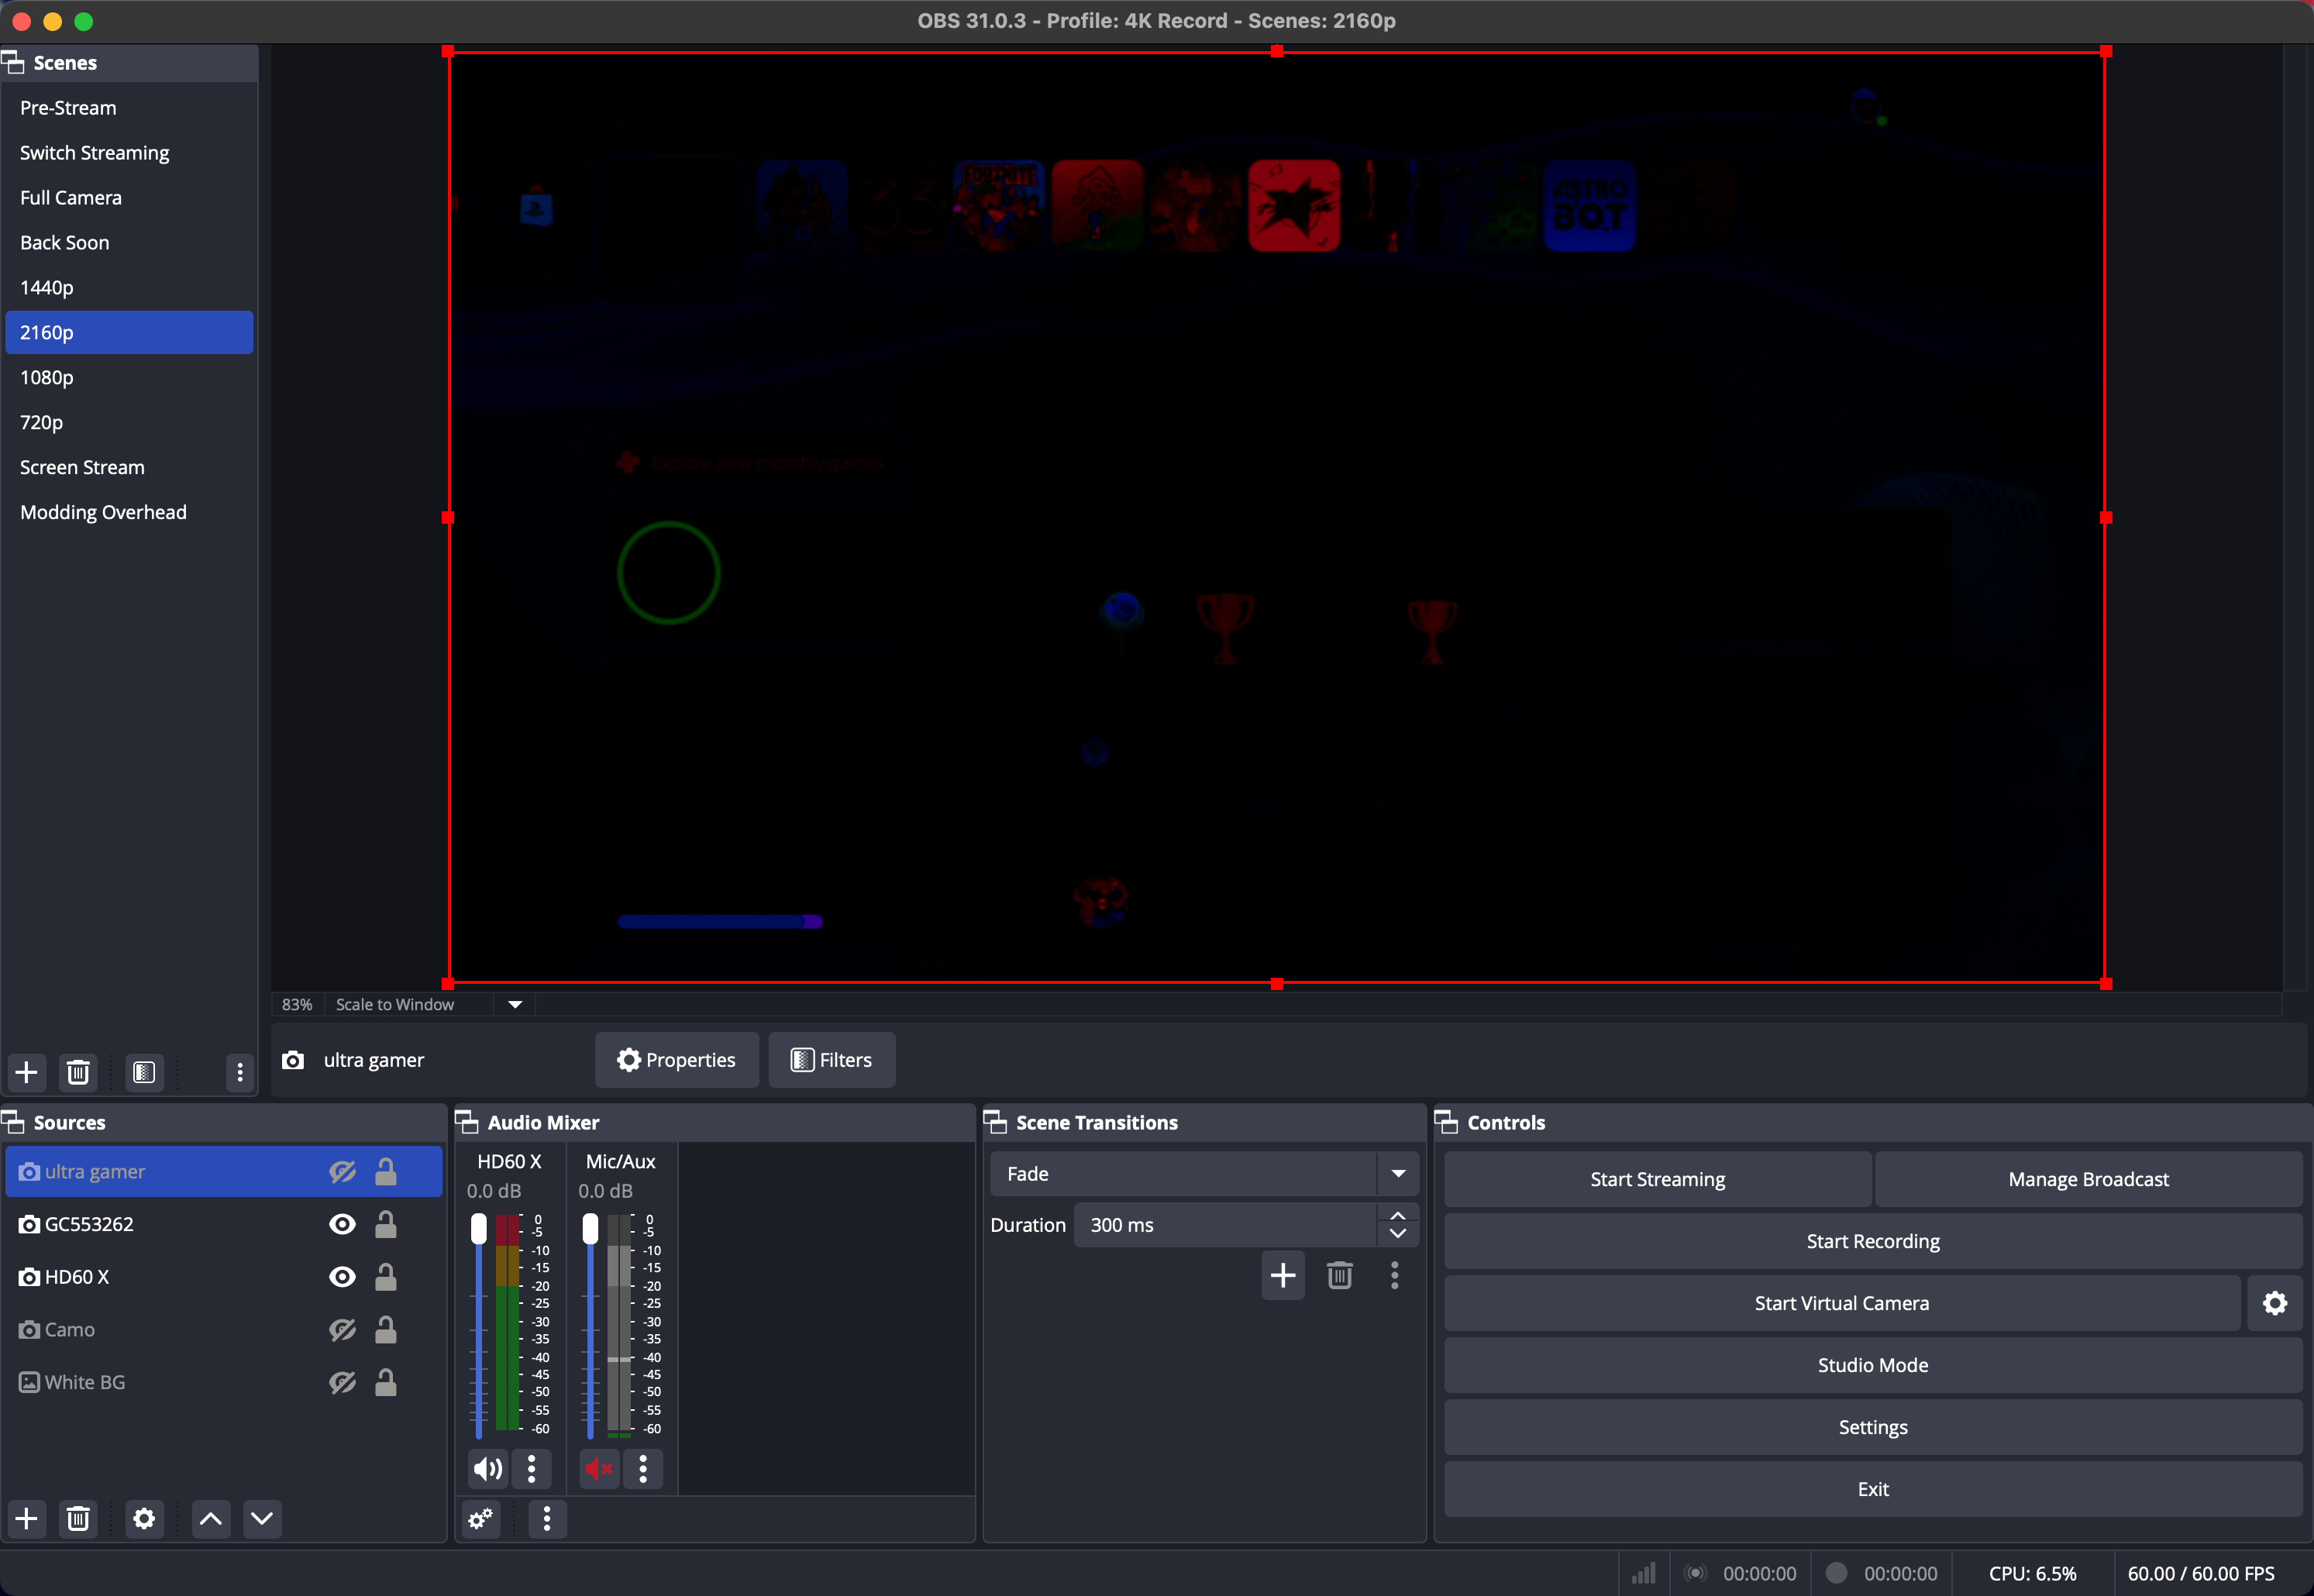
Task: Delete the ultra gamer source
Action: click(x=78, y=1518)
